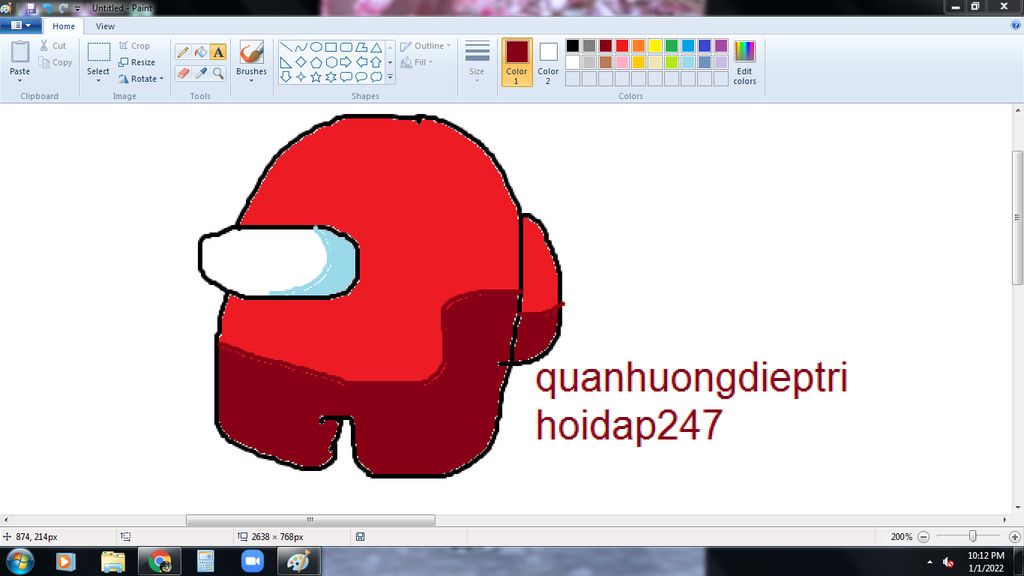Activate Color 2 background selector
Screen dimensions: 1024x576
[548, 62]
